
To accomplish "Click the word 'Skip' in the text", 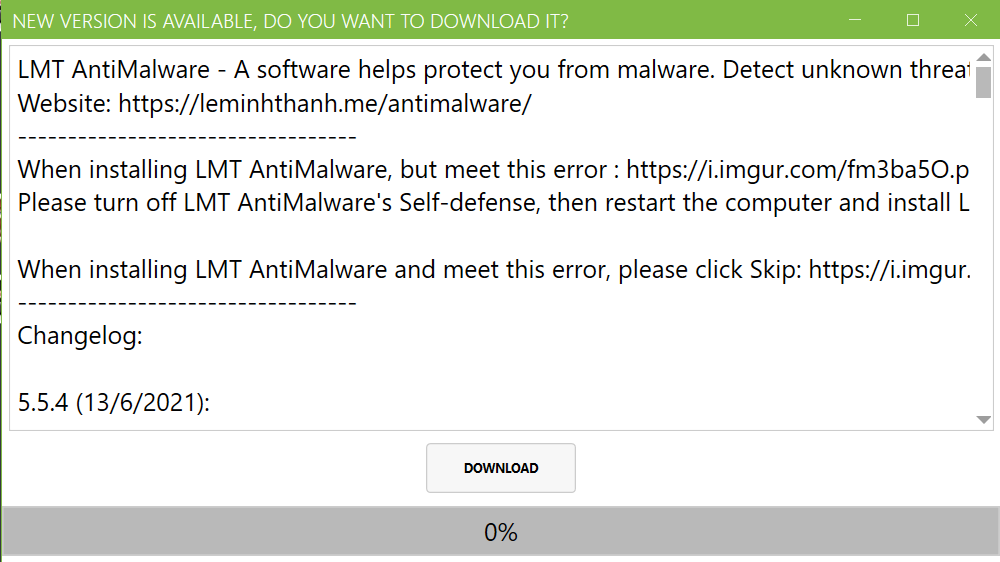I will 772,269.
